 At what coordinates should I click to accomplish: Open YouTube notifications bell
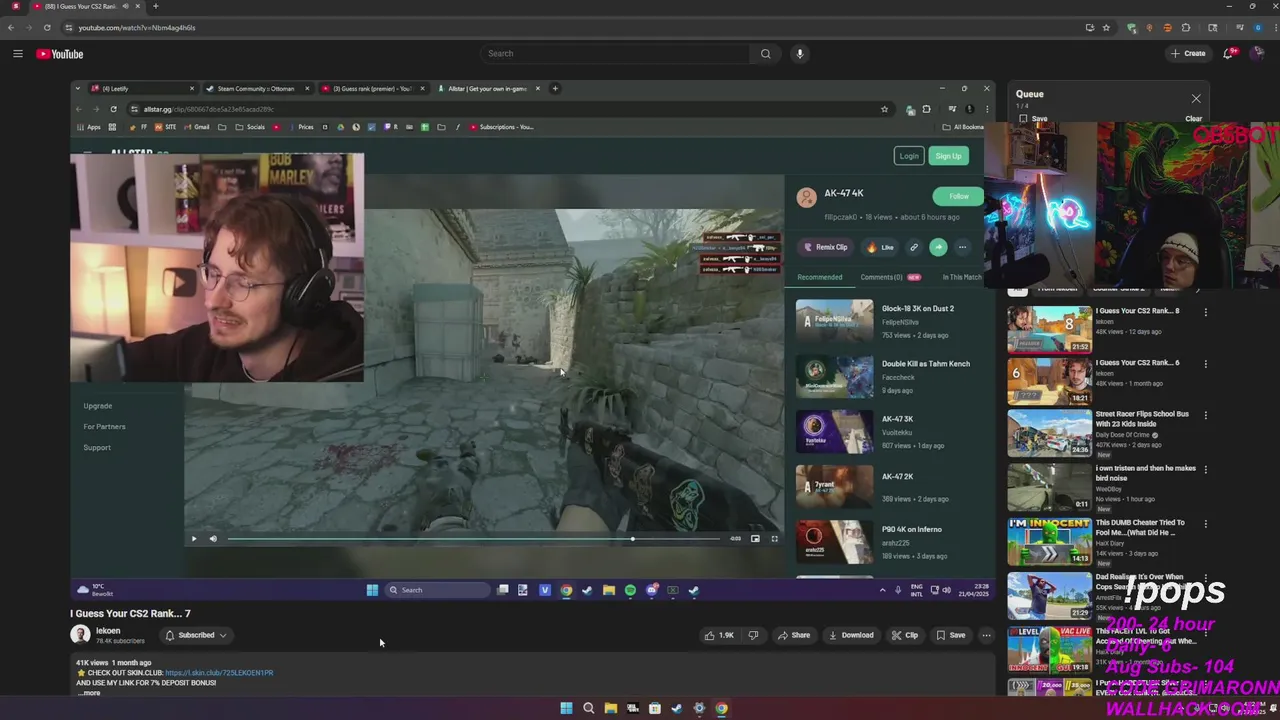tap(1229, 54)
